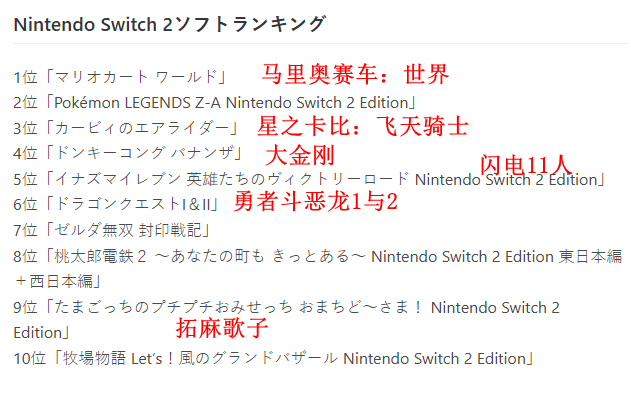Screen dimensions: 631x393
Task: Click the Nintendo Switch 2 ranking heading
Action: click(169, 24)
